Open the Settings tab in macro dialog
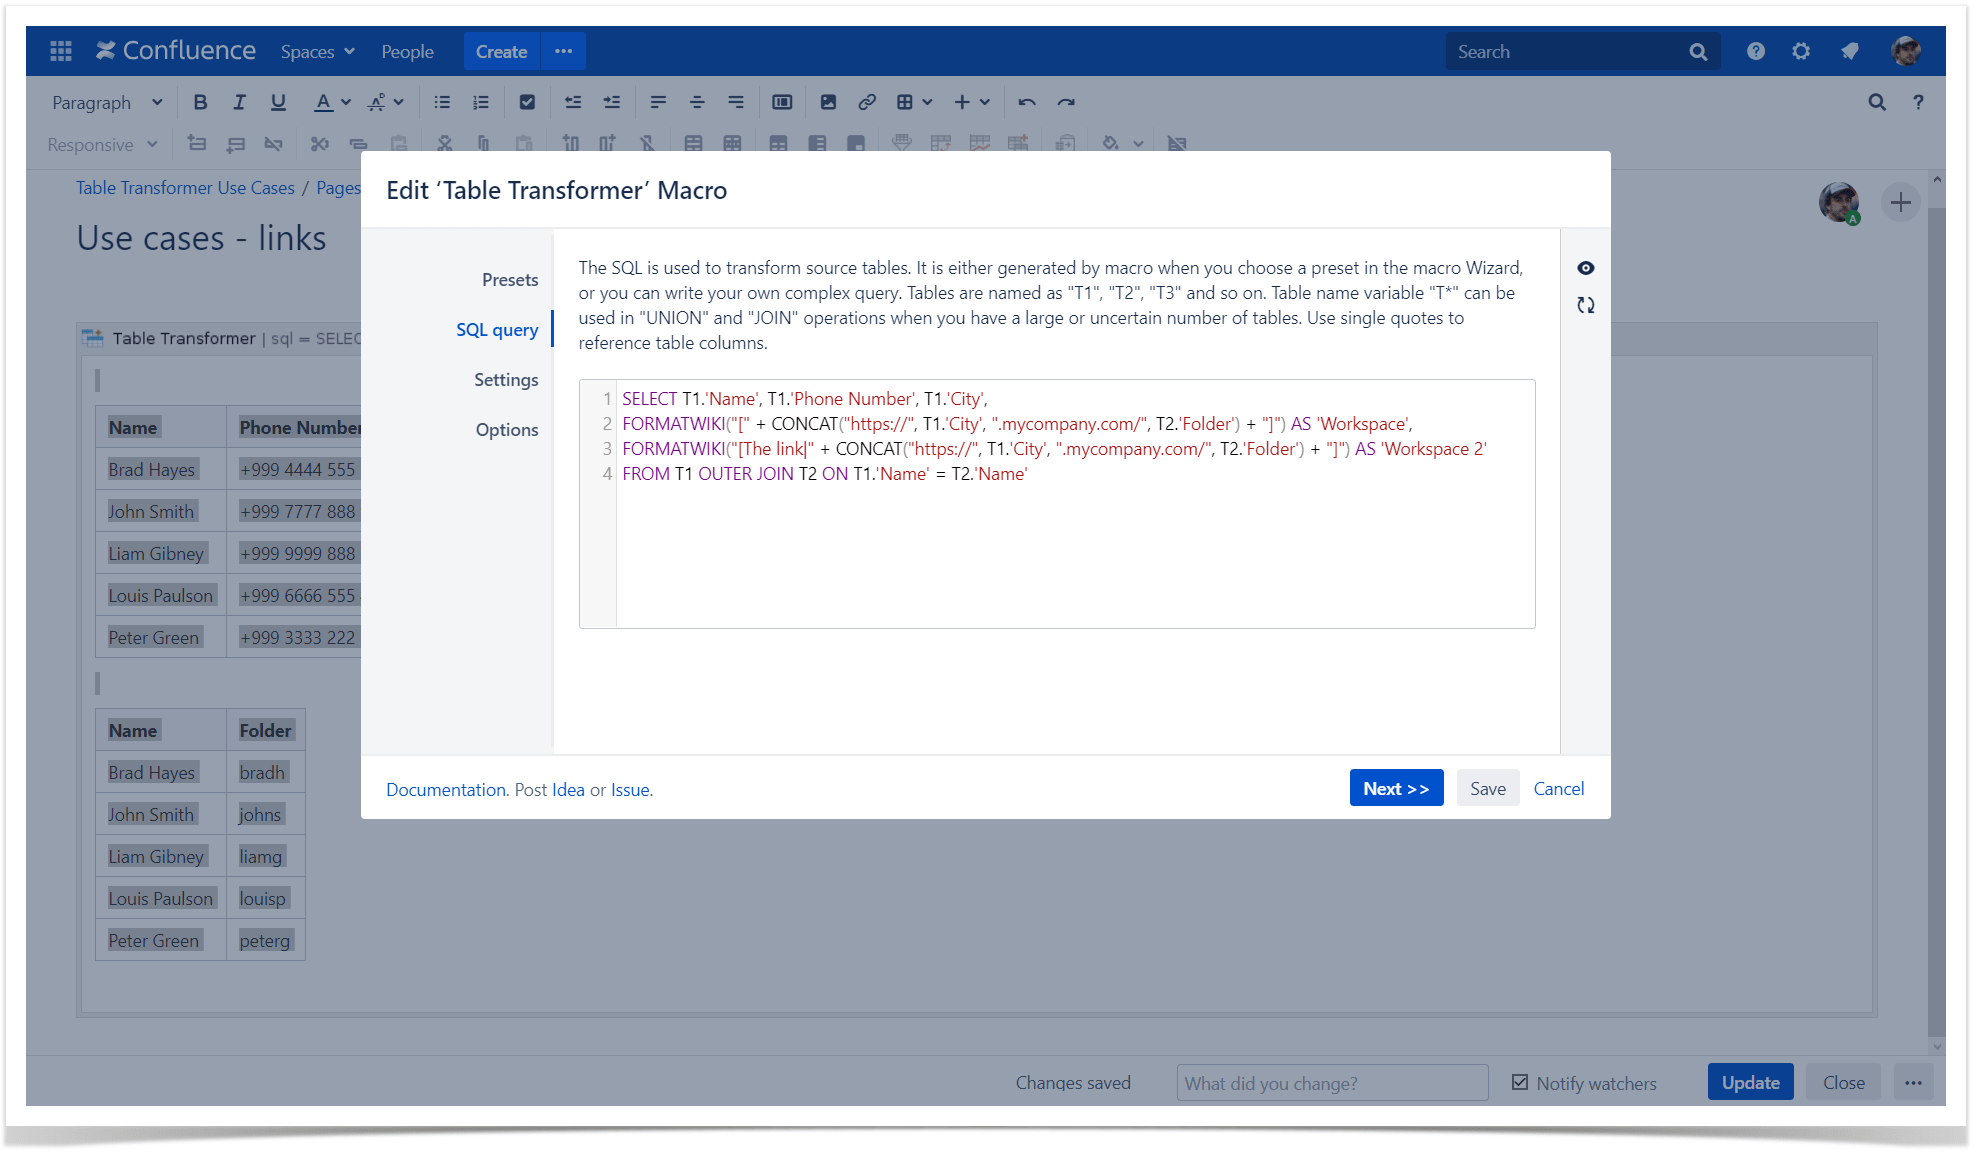This screenshot has width=1980, height=1155. (x=506, y=380)
